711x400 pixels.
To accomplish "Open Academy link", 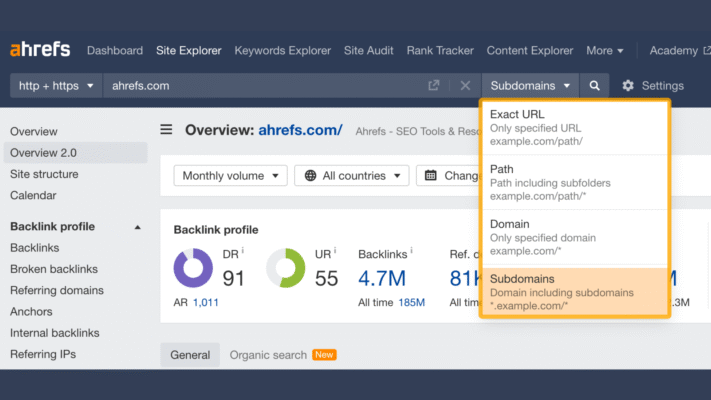I will pos(679,50).
